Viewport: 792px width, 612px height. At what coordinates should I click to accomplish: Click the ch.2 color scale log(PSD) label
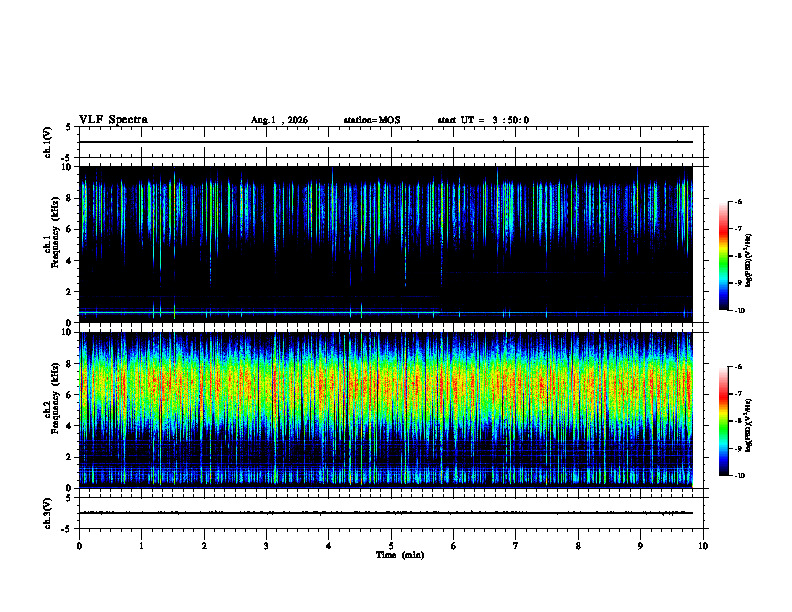tap(748, 426)
